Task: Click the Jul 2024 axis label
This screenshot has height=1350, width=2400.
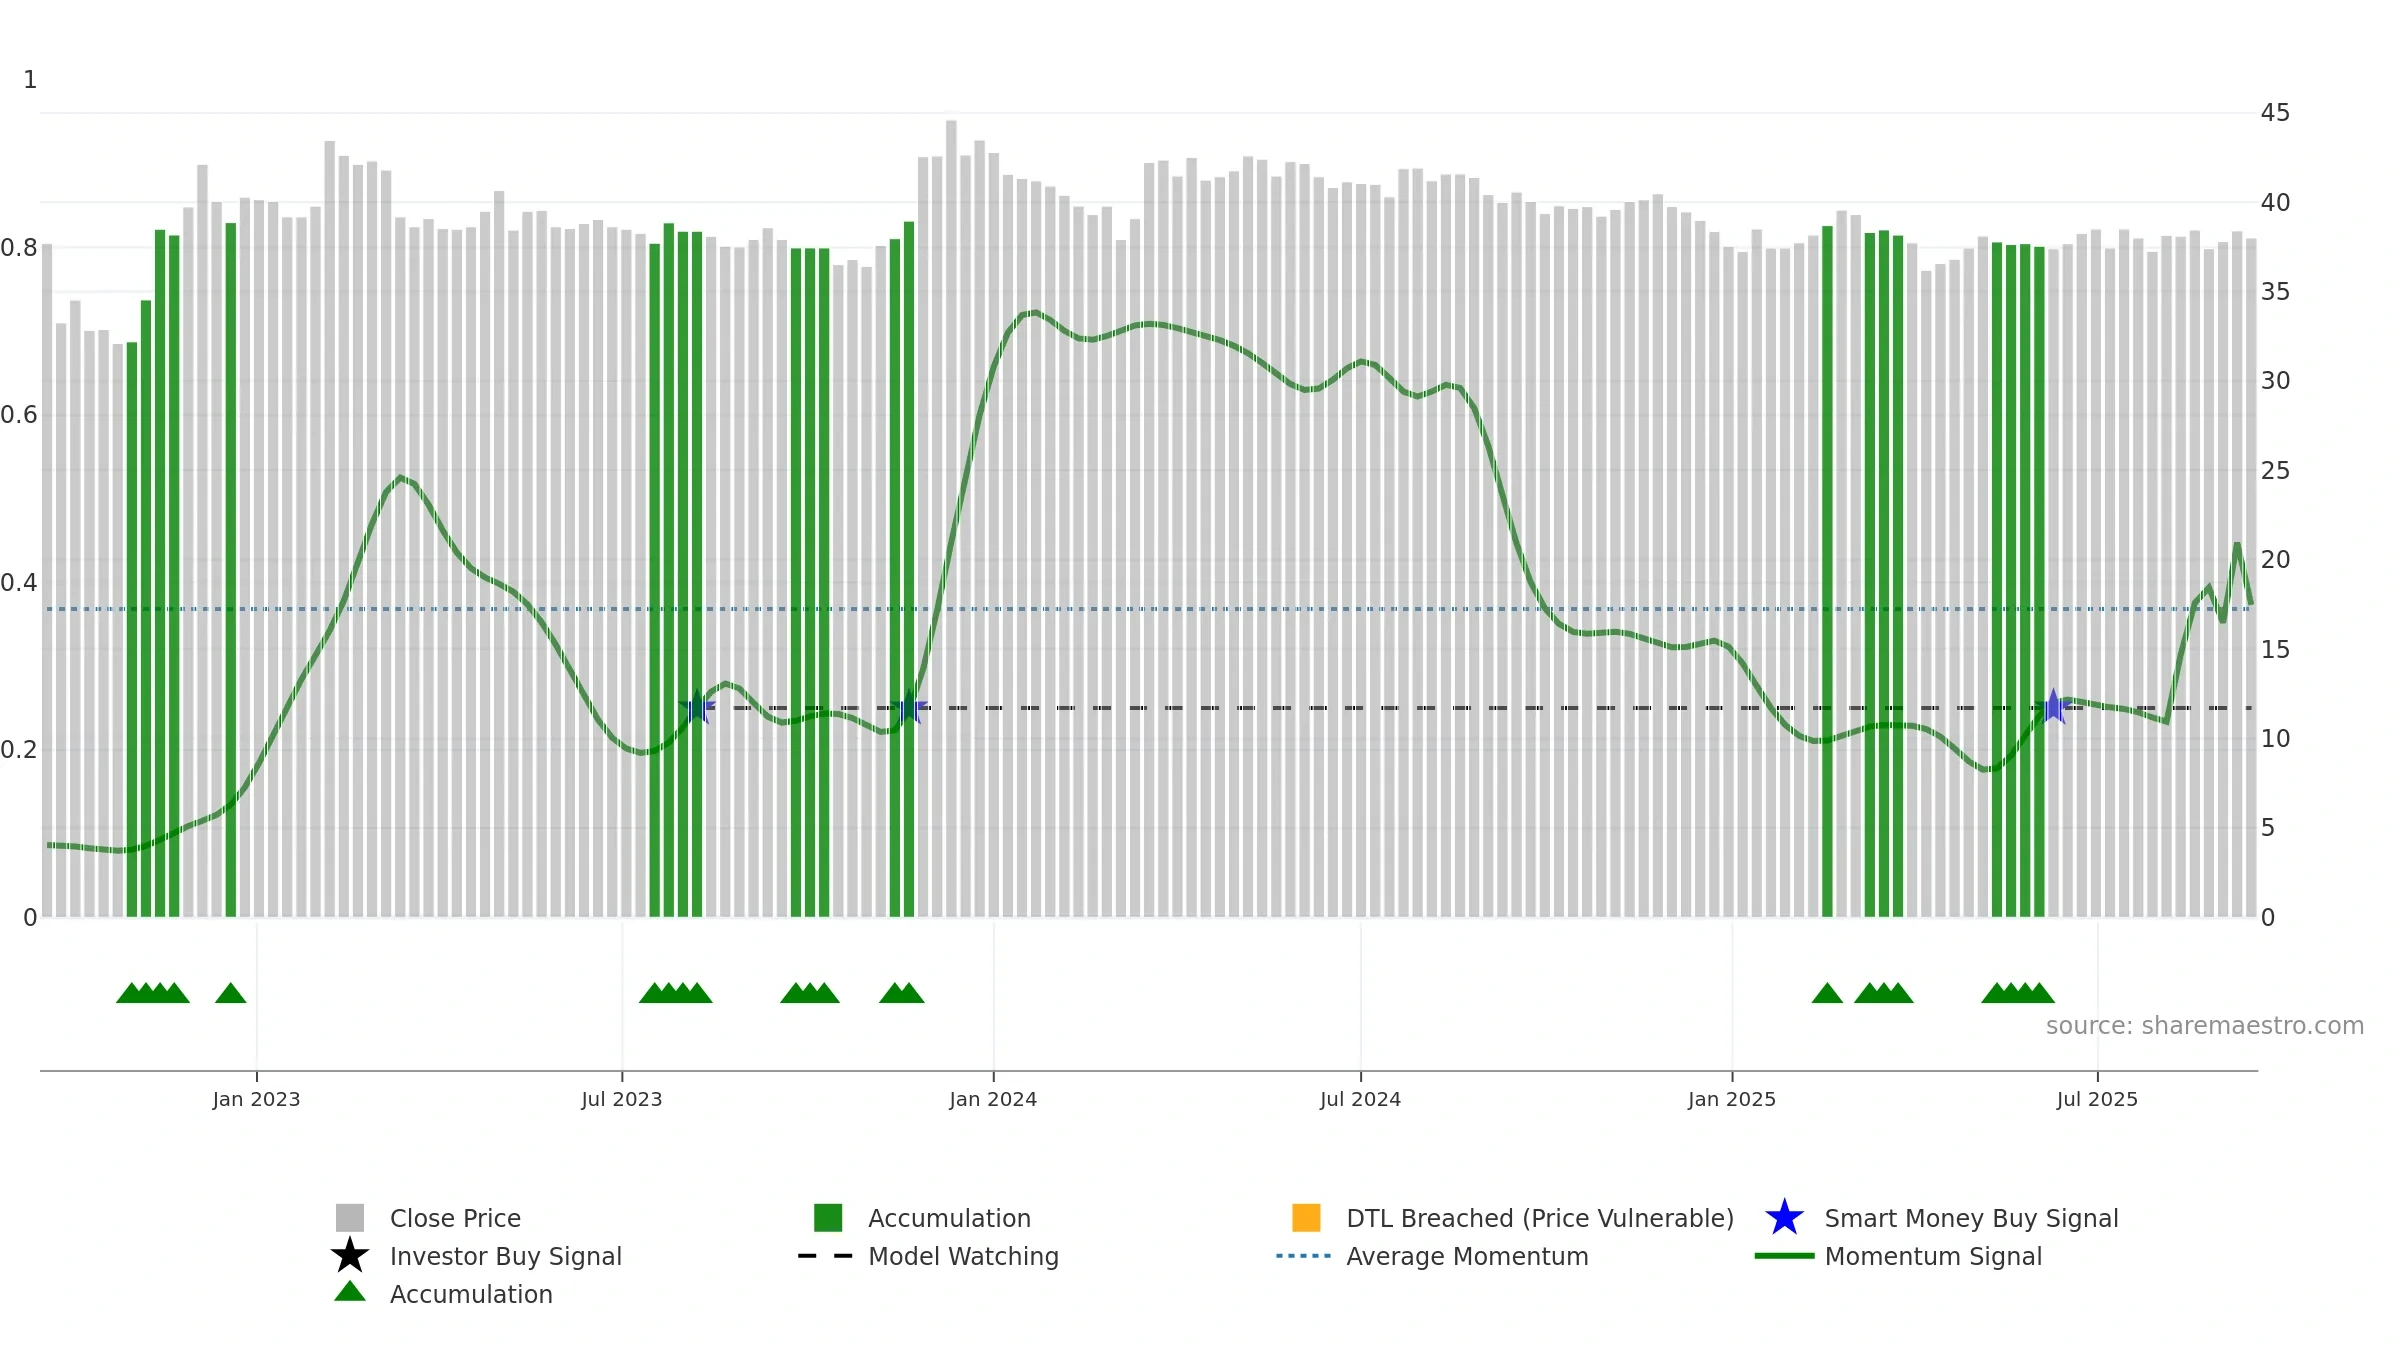Action: coord(1360,1099)
